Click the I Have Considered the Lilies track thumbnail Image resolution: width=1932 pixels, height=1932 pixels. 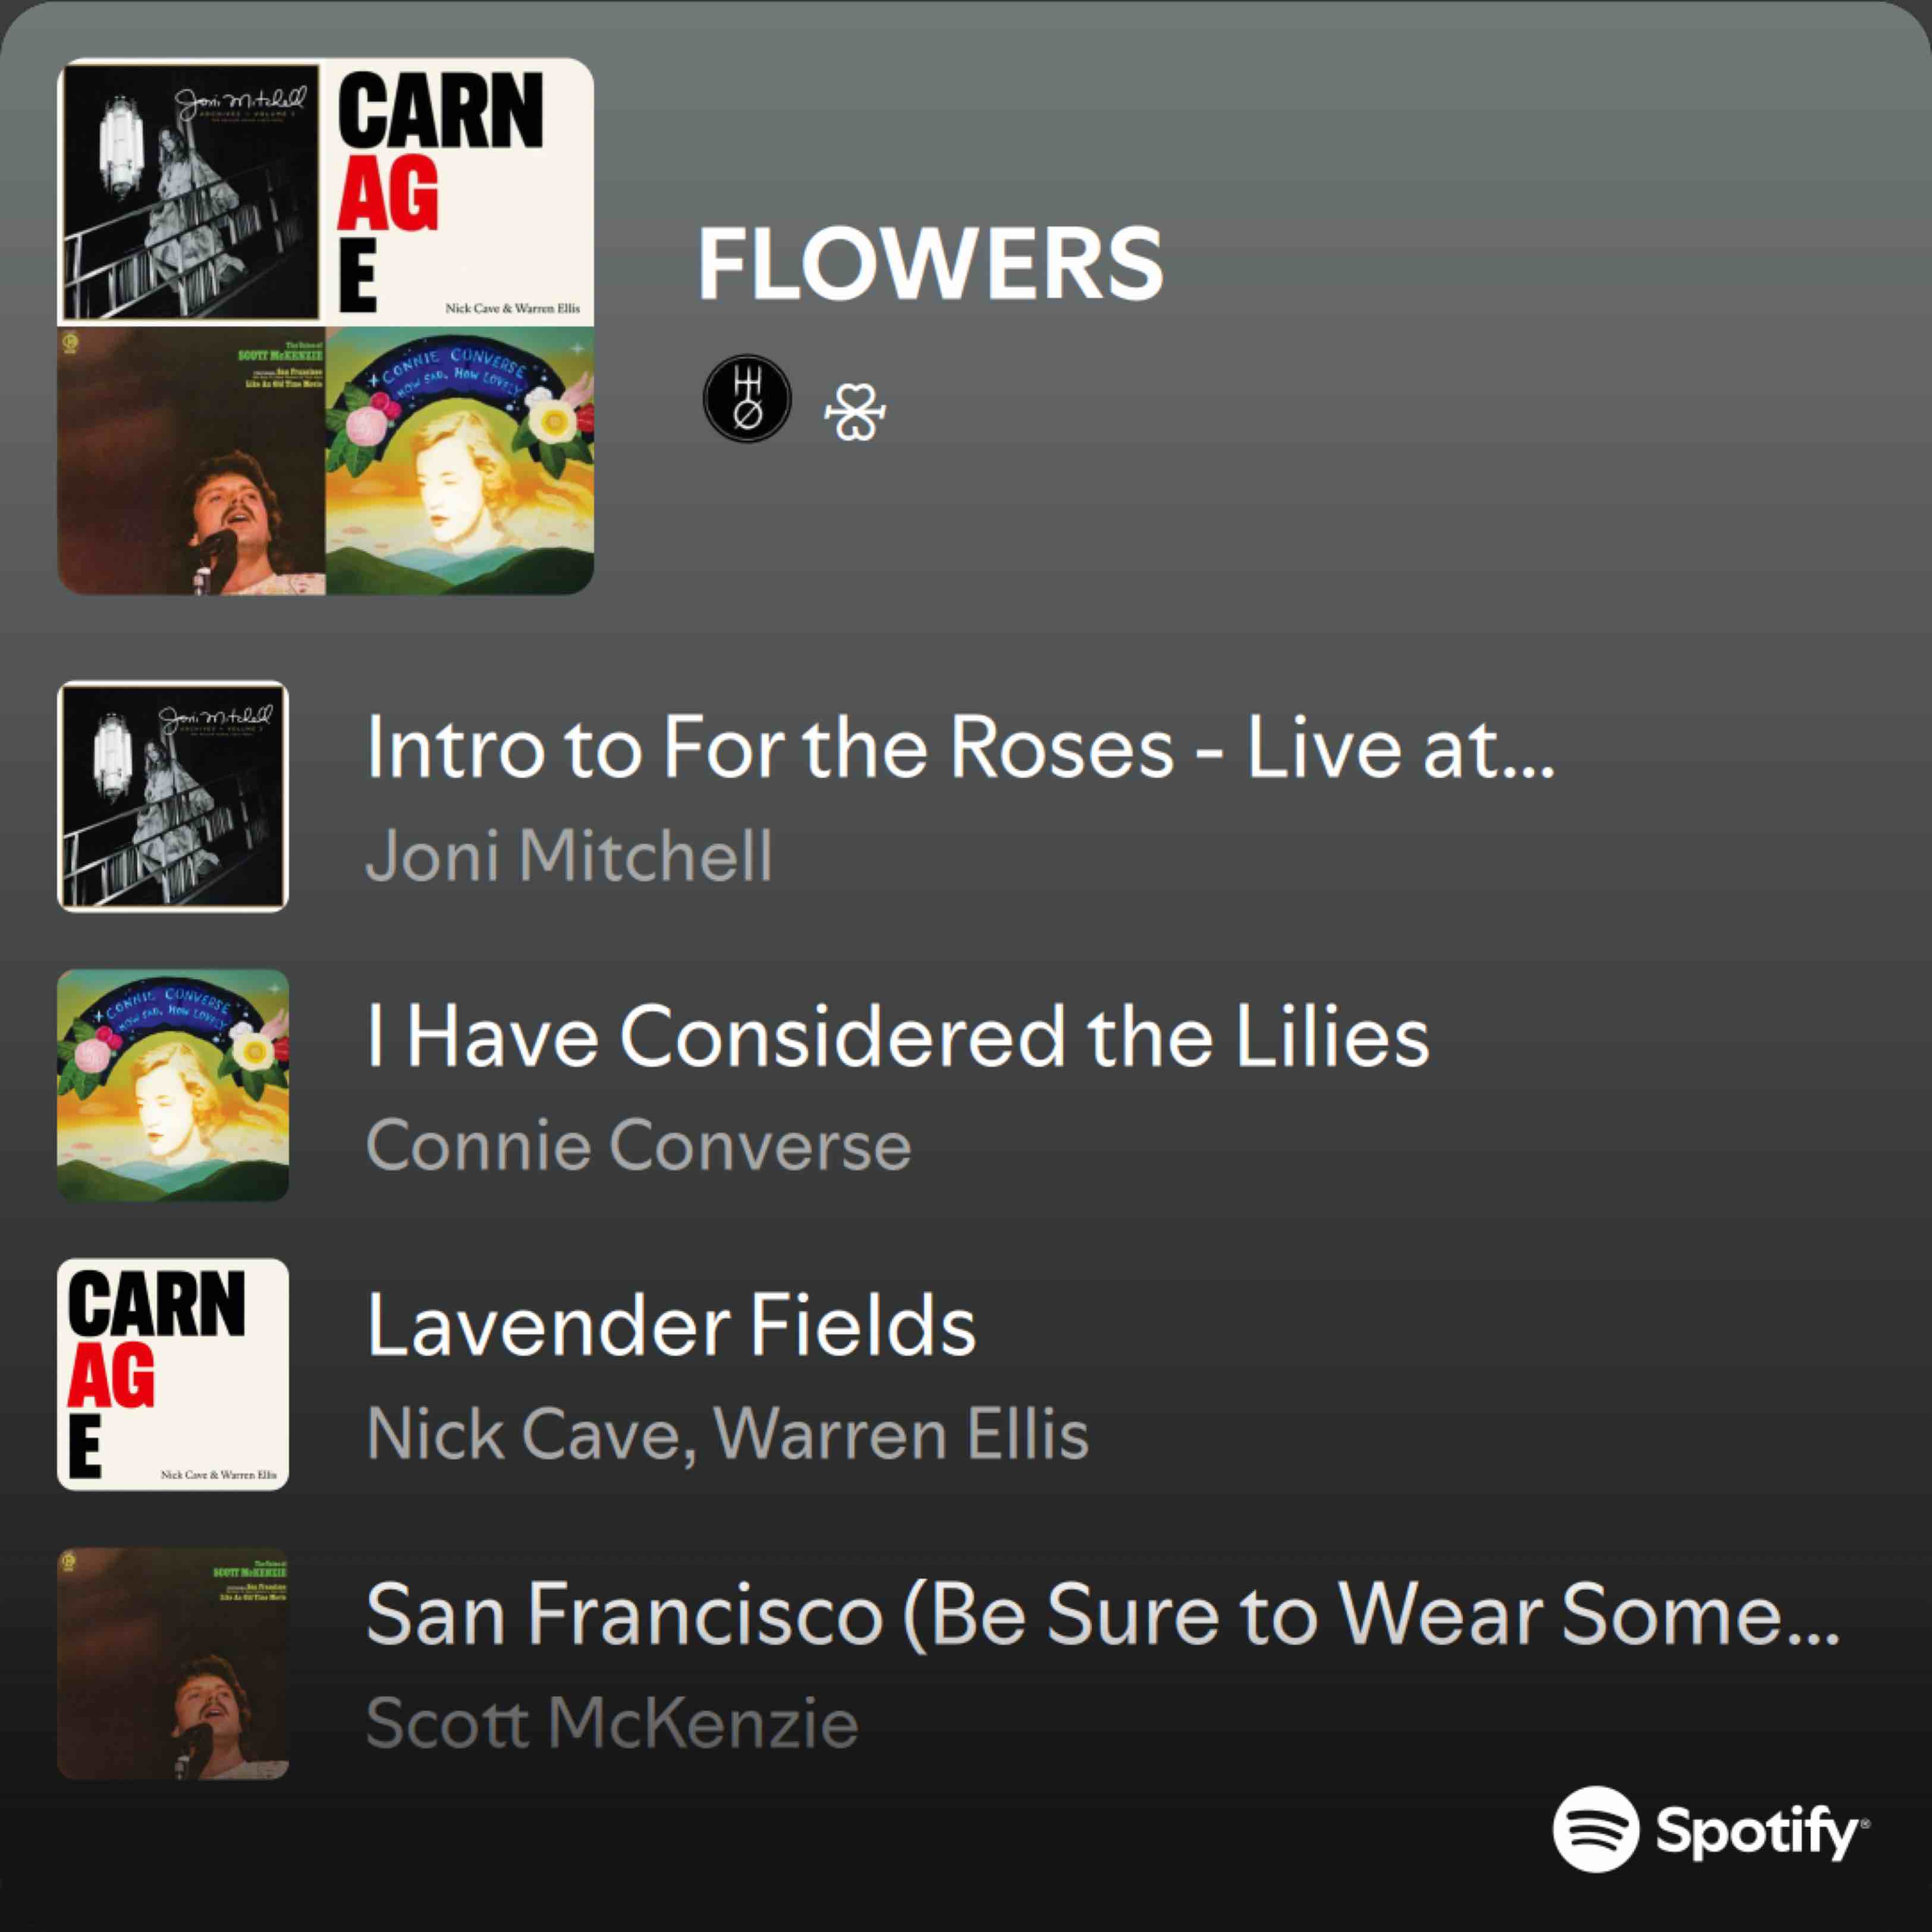pos(173,1085)
